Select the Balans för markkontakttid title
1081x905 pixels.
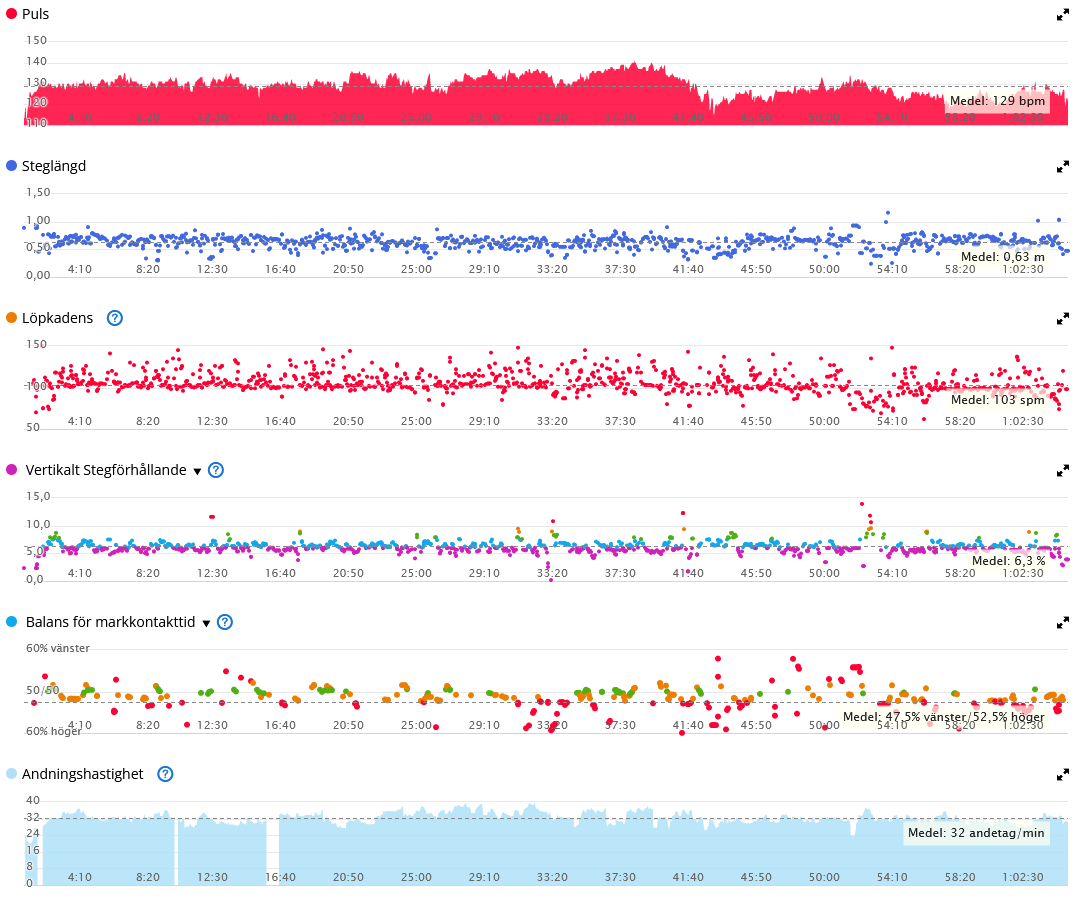[x=110, y=622]
